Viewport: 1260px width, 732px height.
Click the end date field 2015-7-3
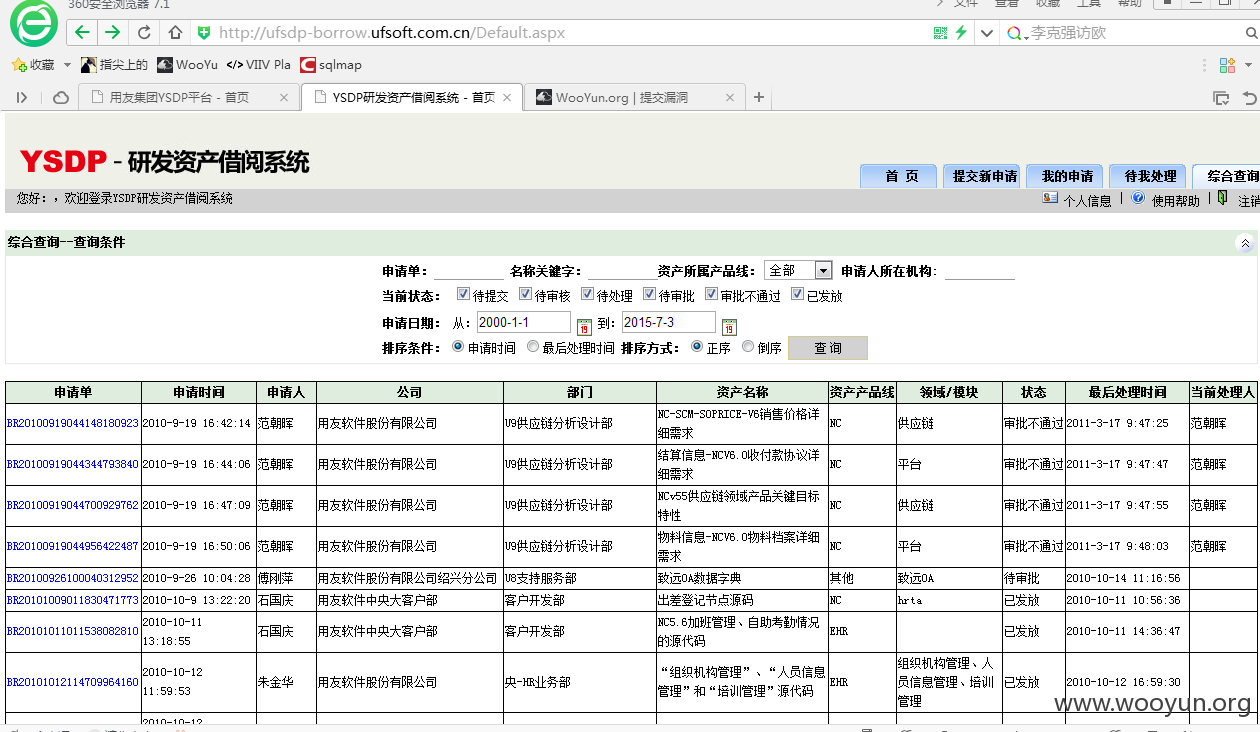(668, 323)
